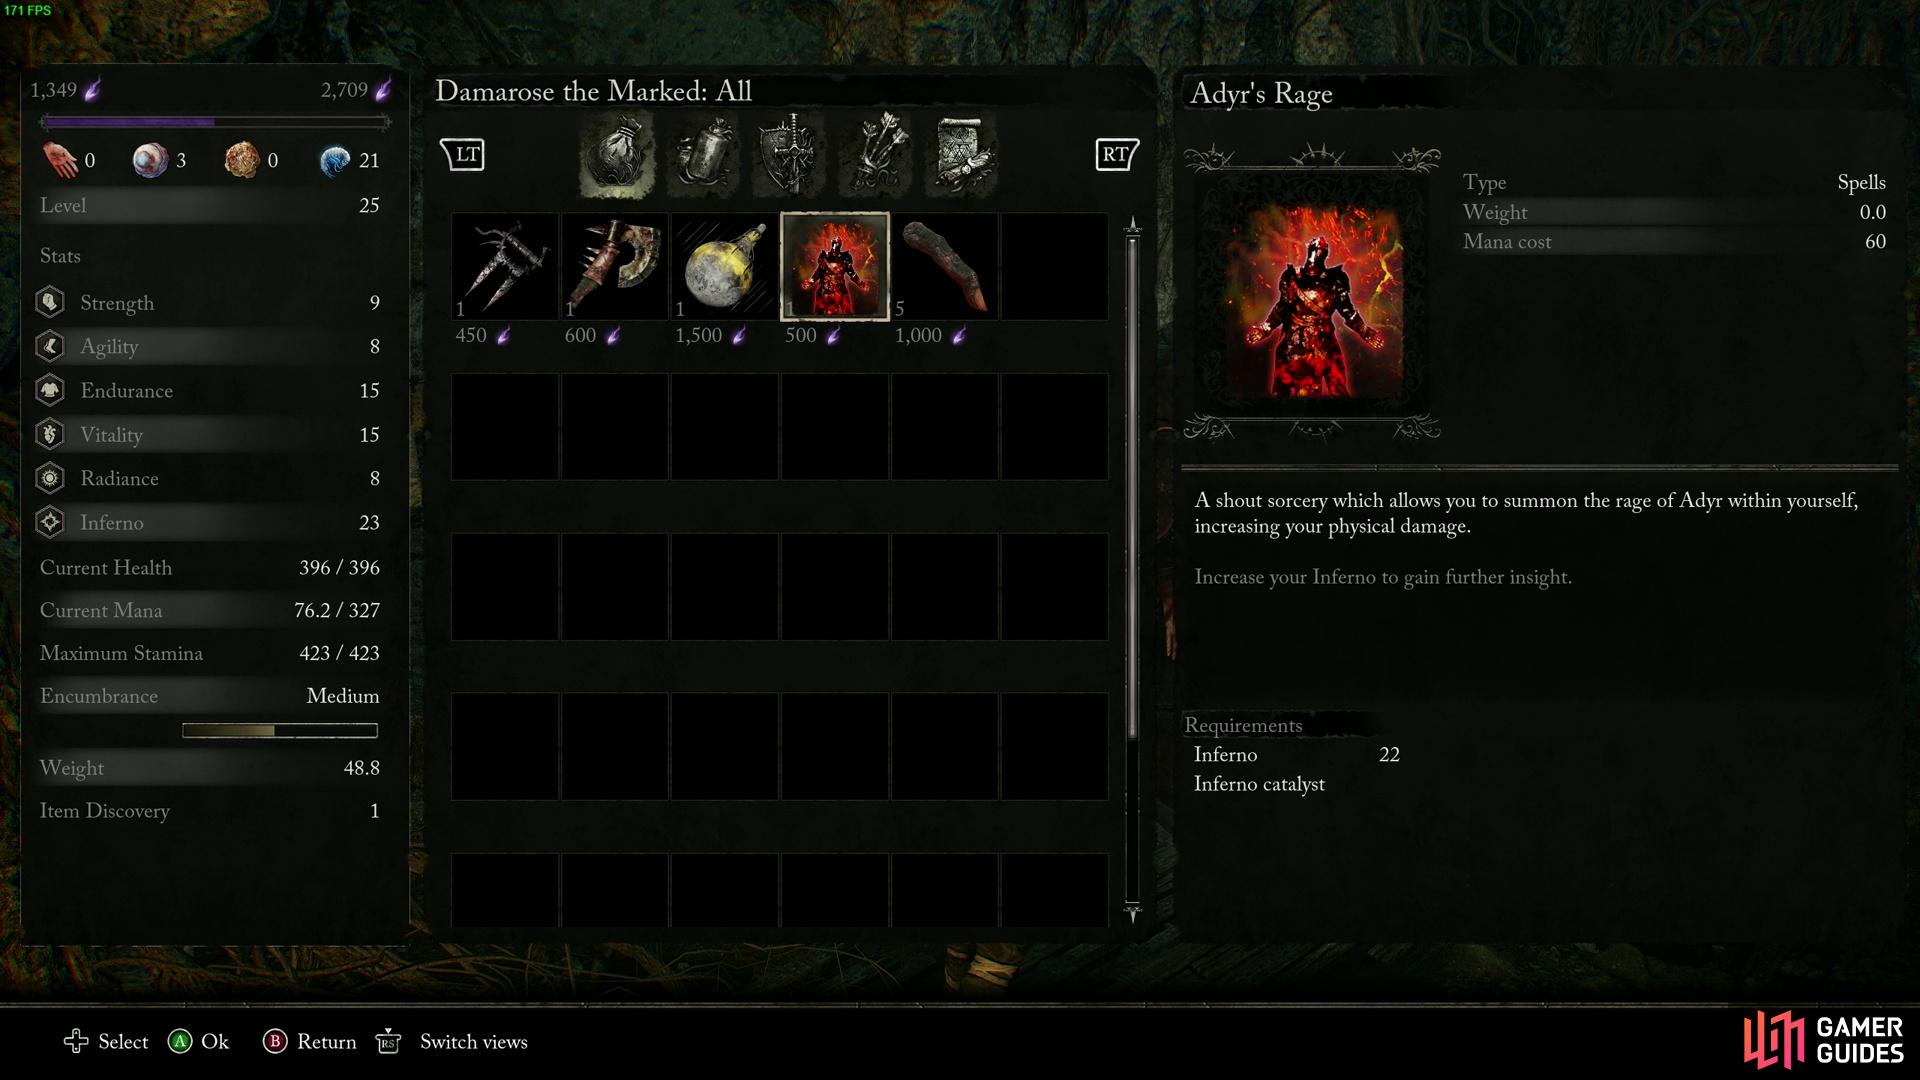
Task: Toggle LT equipment slot tab
Action: point(464,154)
